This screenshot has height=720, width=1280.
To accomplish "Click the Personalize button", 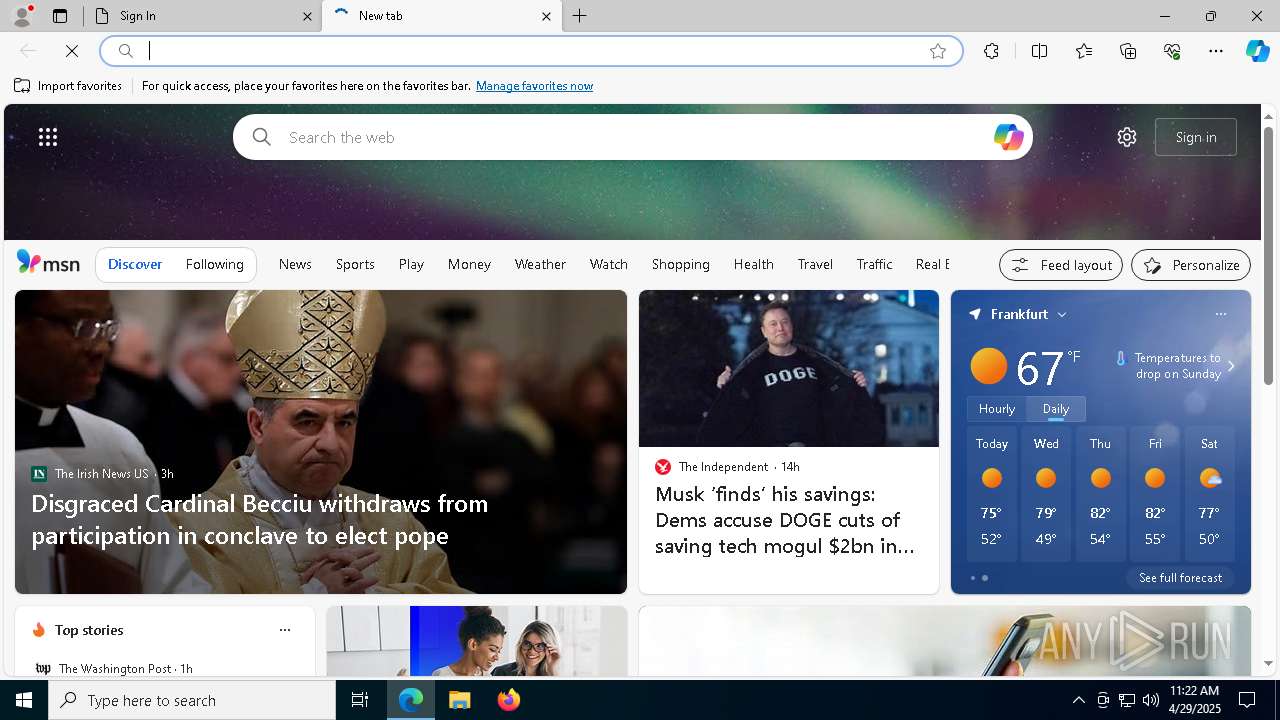I will point(1191,265).
